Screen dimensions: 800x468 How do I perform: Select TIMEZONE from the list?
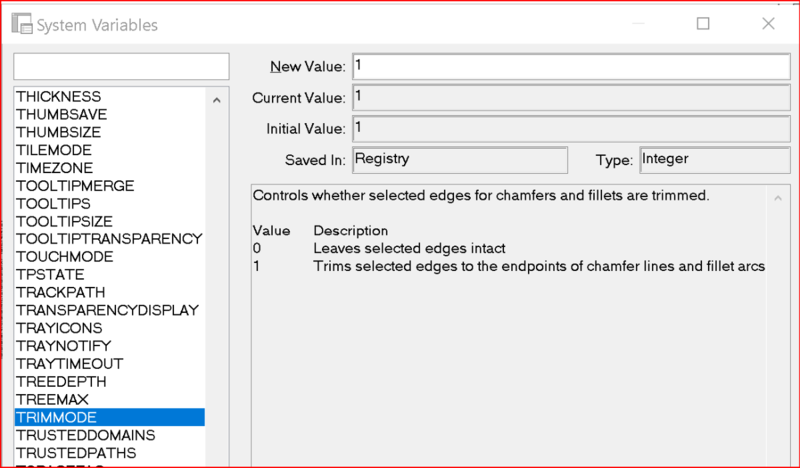coord(54,168)
